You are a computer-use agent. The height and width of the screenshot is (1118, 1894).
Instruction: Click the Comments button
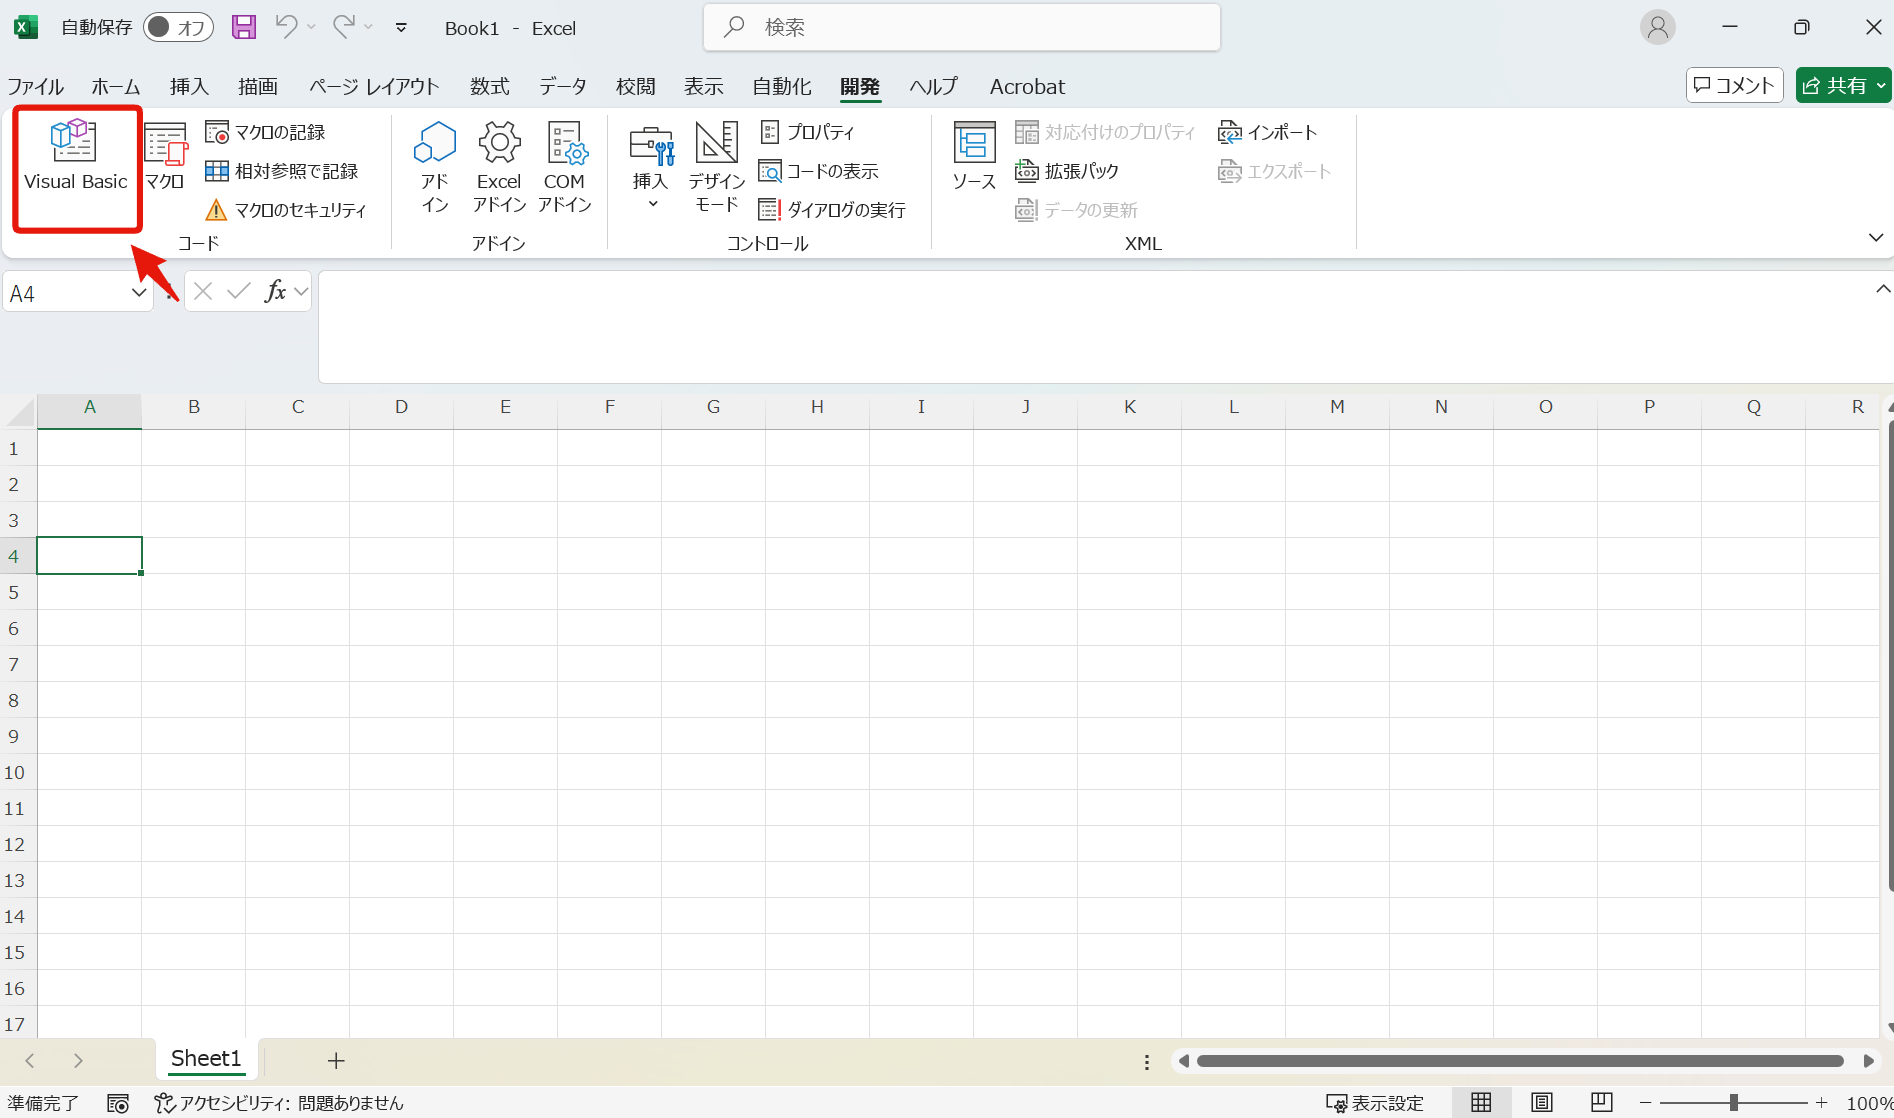click(x=1734, y=86)
